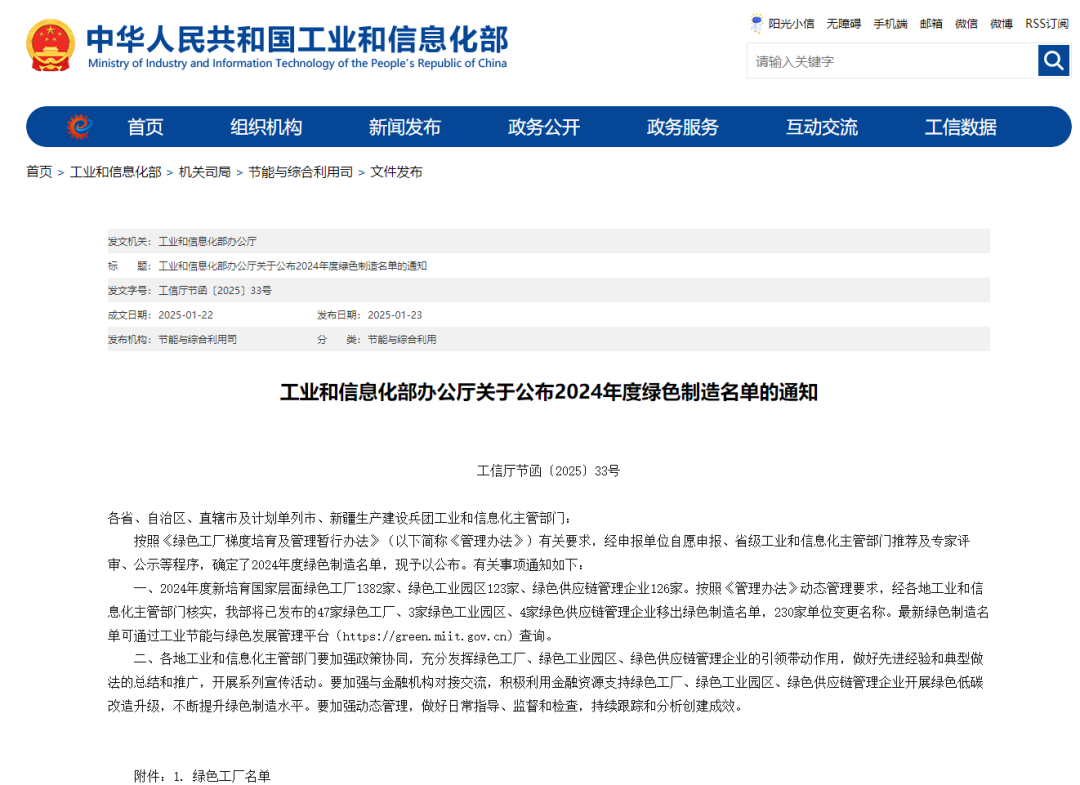Viewport: 1080px width, 785px height.
Task: Switch to 政务公开 section
Action: click(543, 126)
